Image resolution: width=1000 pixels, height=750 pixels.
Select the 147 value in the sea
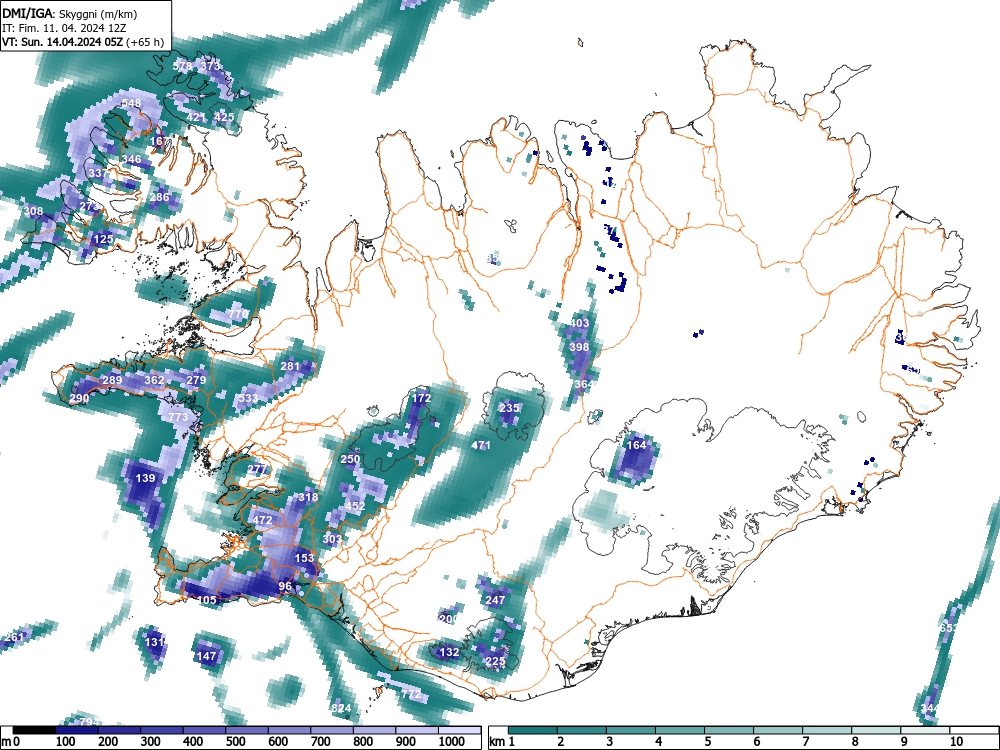pos(206,656)
